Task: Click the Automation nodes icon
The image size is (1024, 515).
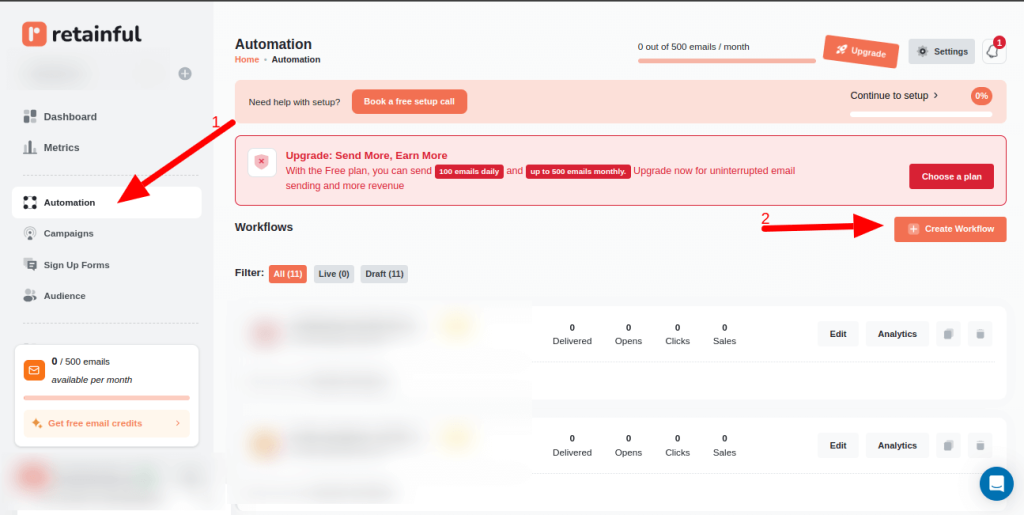Action: pyautogui.click(x=30, y=202)
